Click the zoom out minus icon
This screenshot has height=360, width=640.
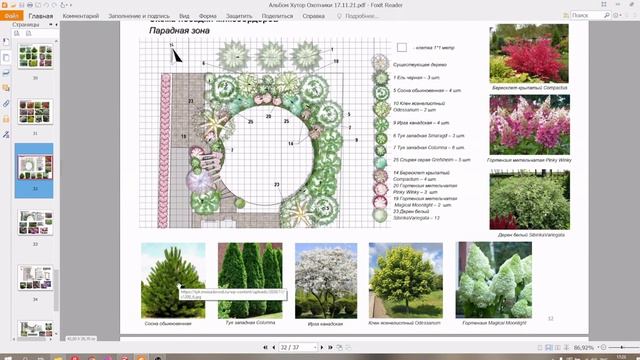[604, 347]
